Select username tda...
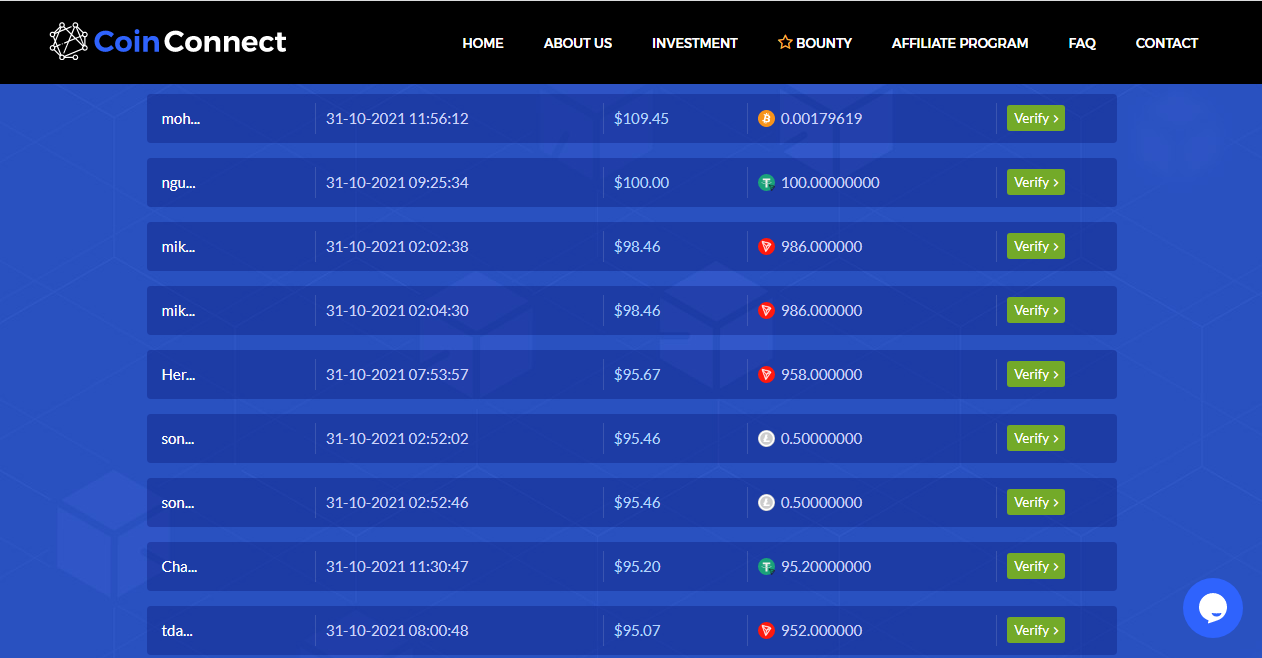This screenshot has height=658, width=1262. (x=177, y=631)
